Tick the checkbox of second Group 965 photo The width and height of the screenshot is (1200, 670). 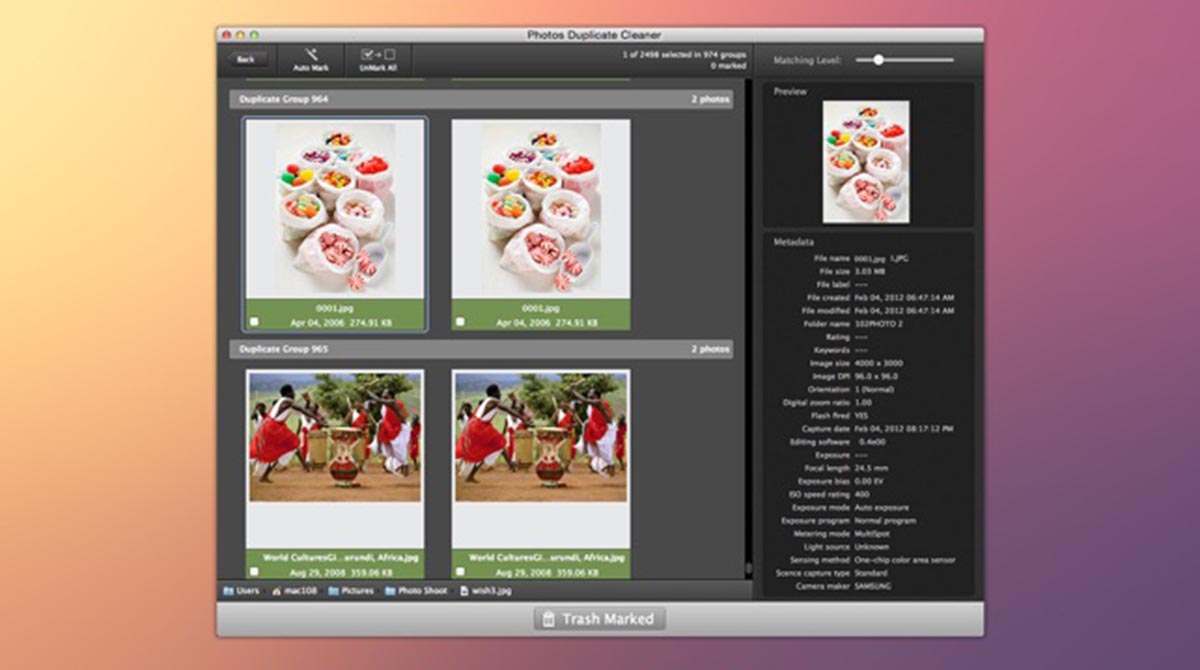pyautogui.click(x=460, y=571)
